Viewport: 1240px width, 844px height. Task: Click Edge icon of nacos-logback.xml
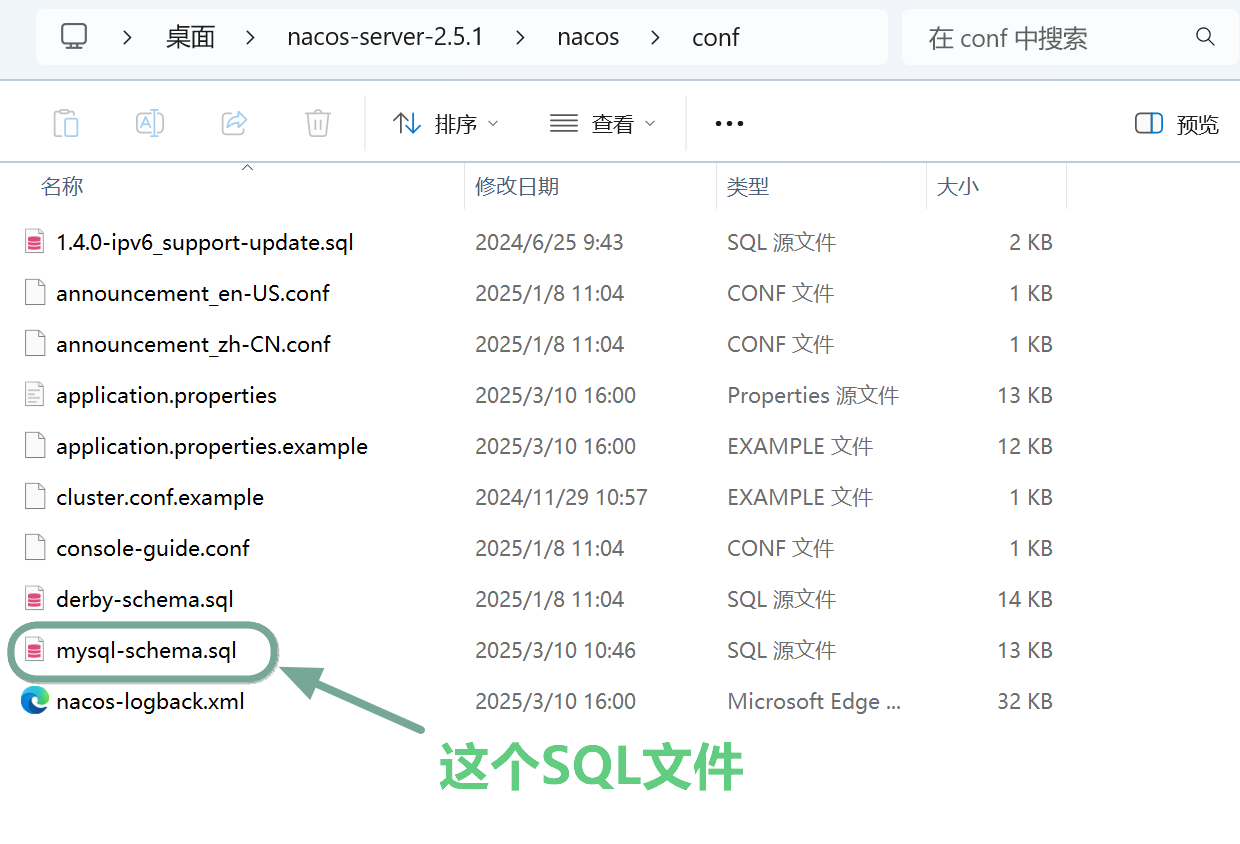(35, 701)
